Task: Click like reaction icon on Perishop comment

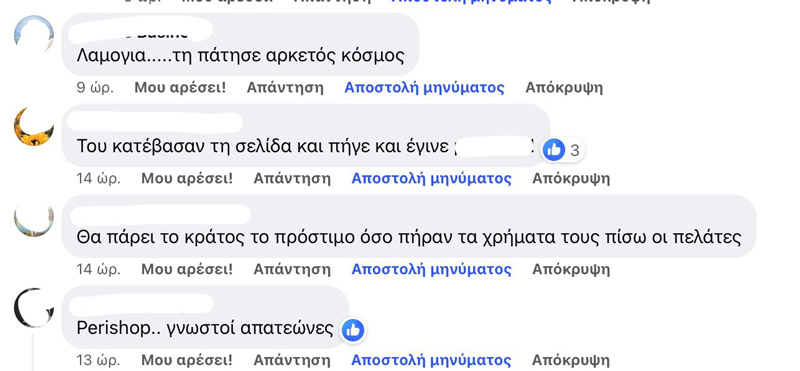Action: coord(353,330)
